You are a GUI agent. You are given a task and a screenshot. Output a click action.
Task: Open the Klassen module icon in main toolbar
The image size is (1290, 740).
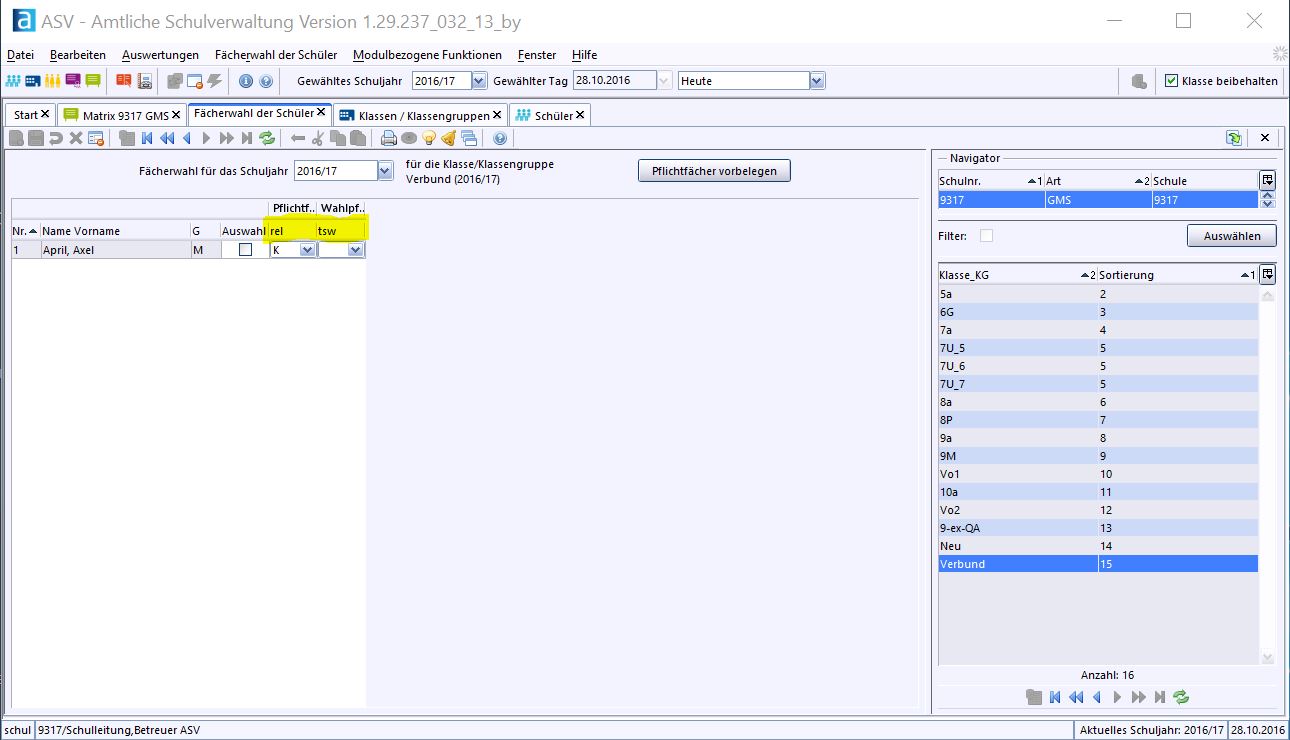click(33, 81)
